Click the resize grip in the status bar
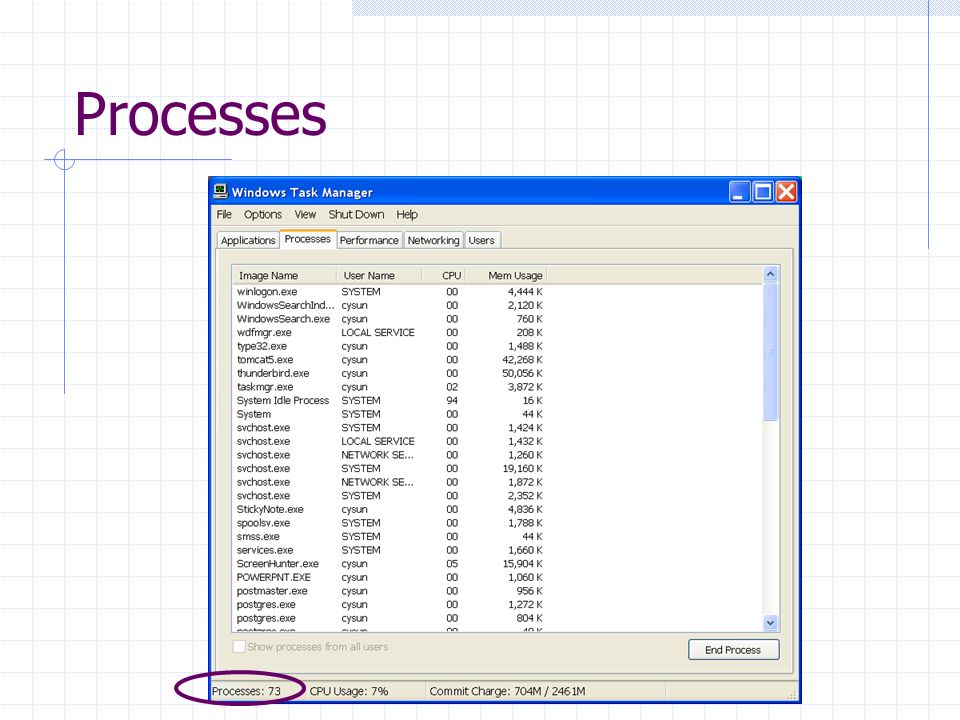The height and width of the screenshot is (720, 960). point(792,694)
